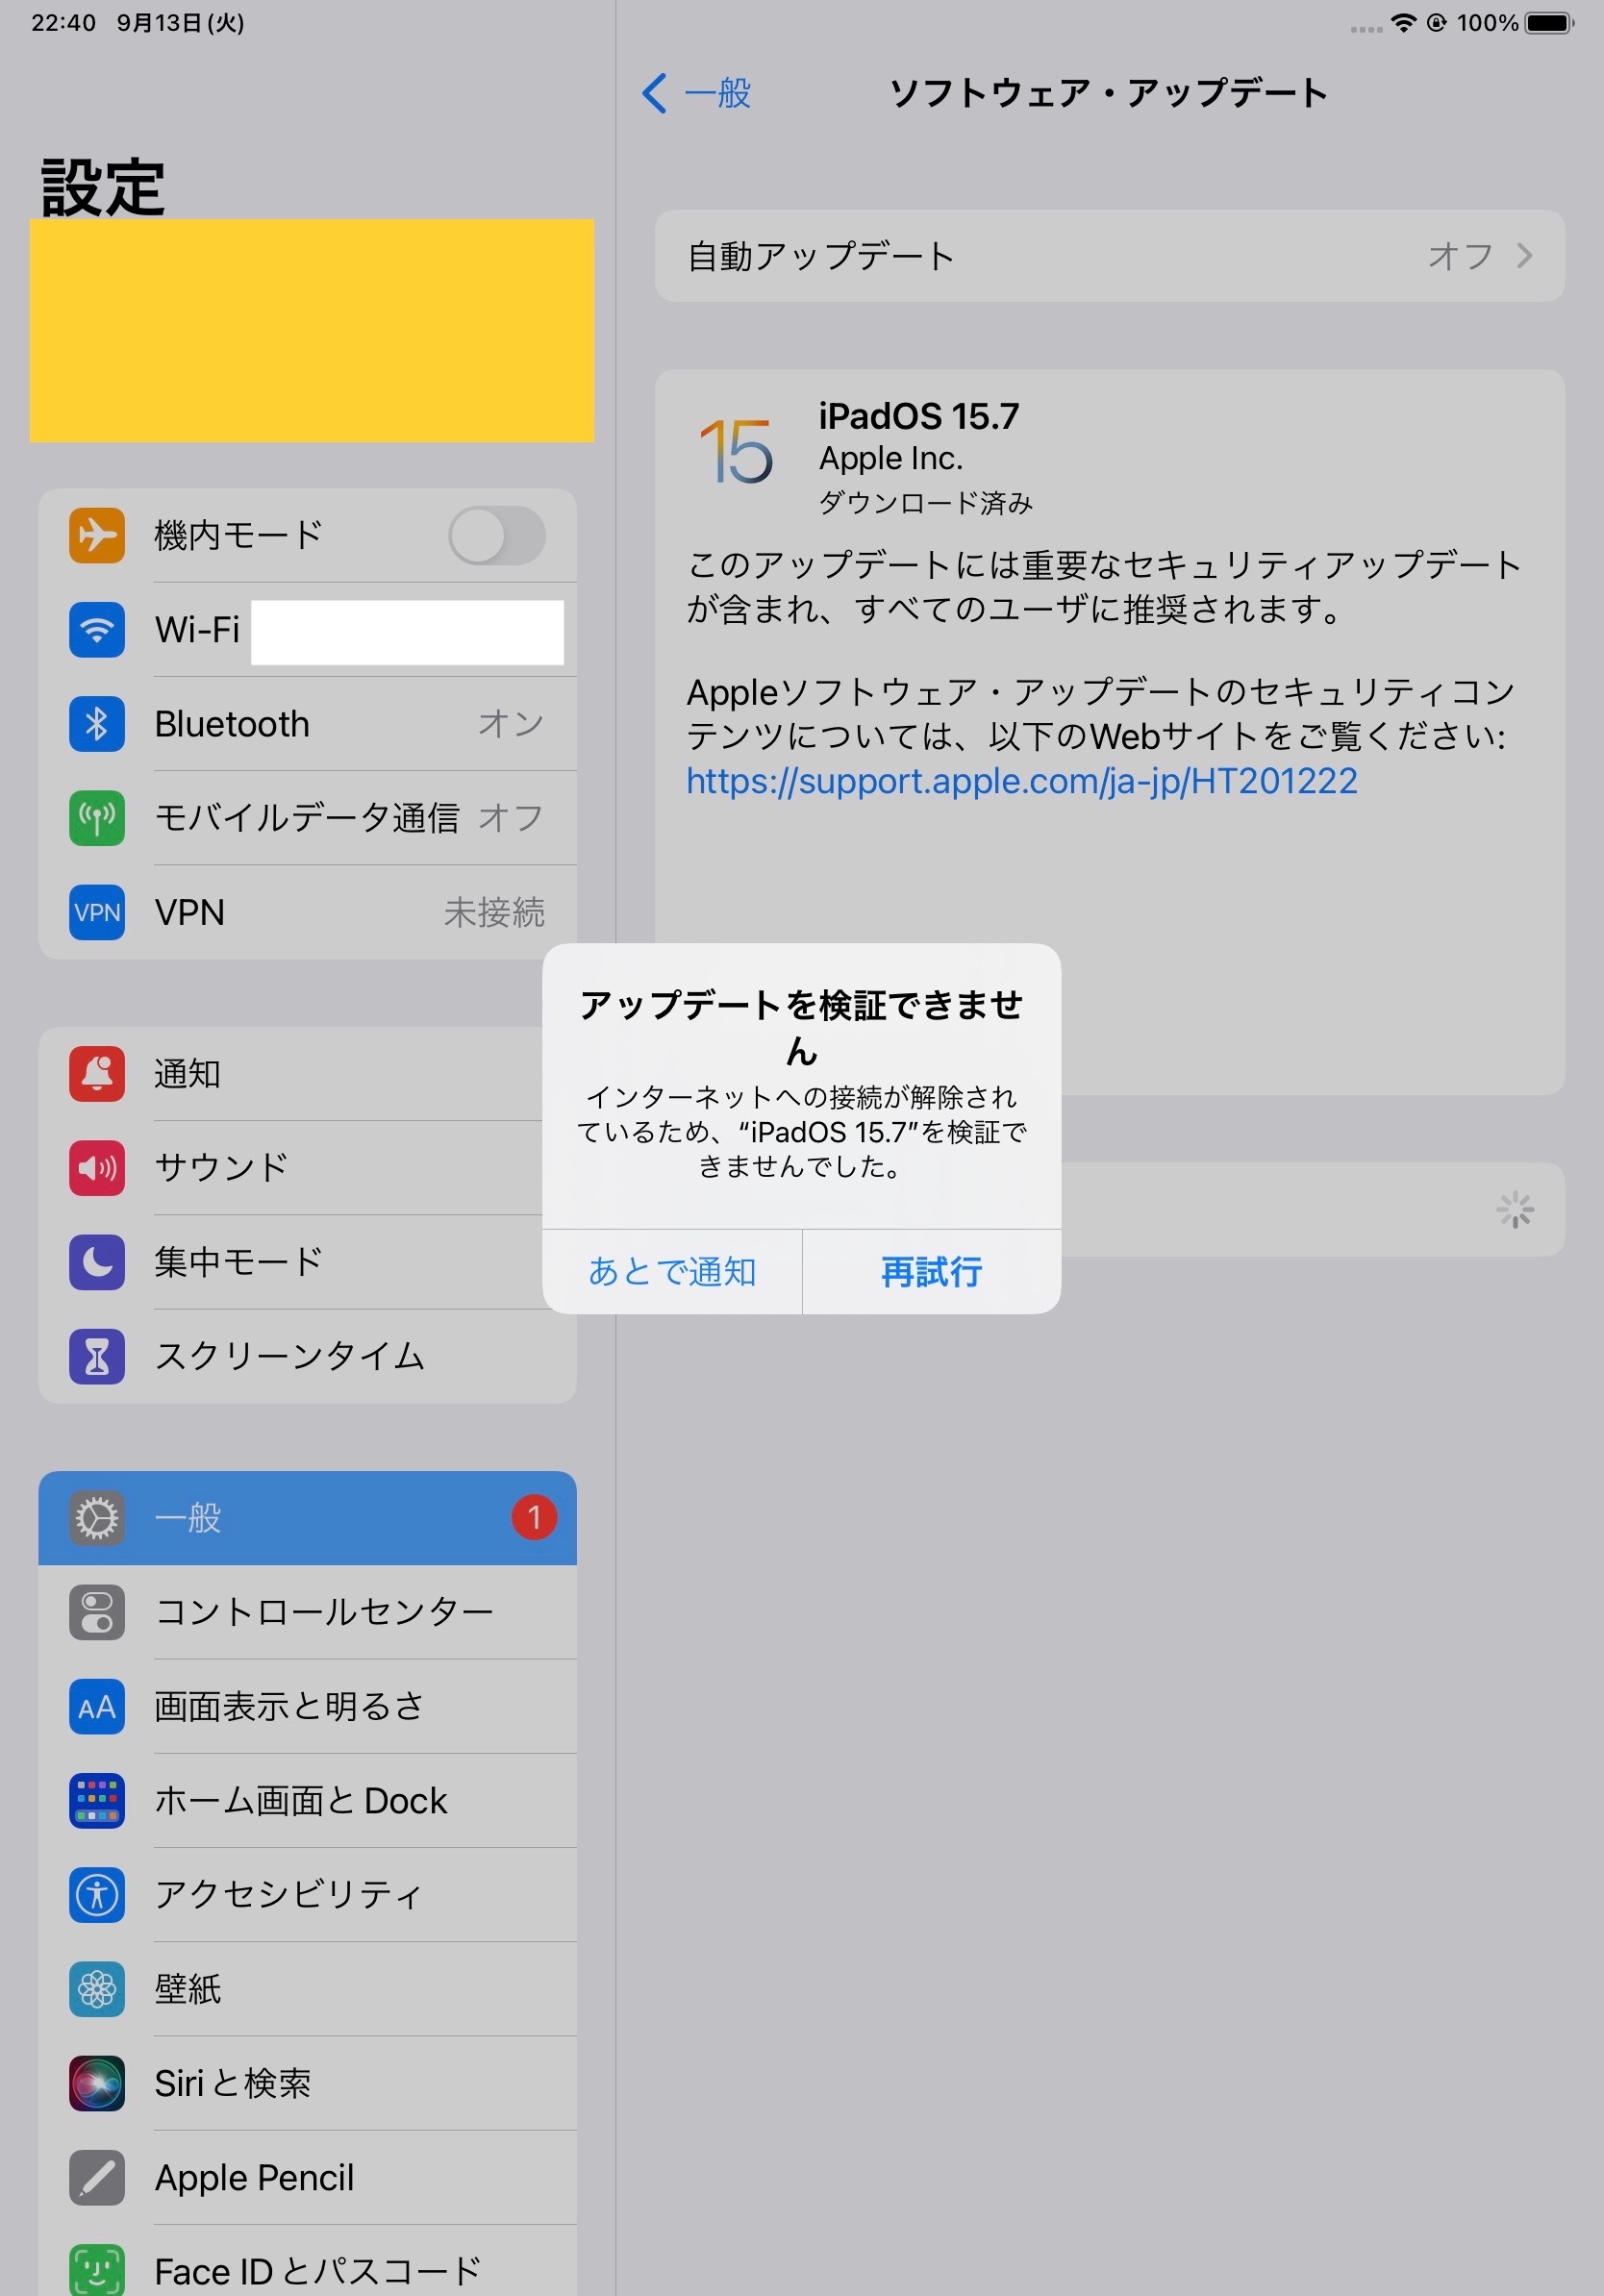
Task: Tap the red notifications bell icon
Action: [97, 1074]
